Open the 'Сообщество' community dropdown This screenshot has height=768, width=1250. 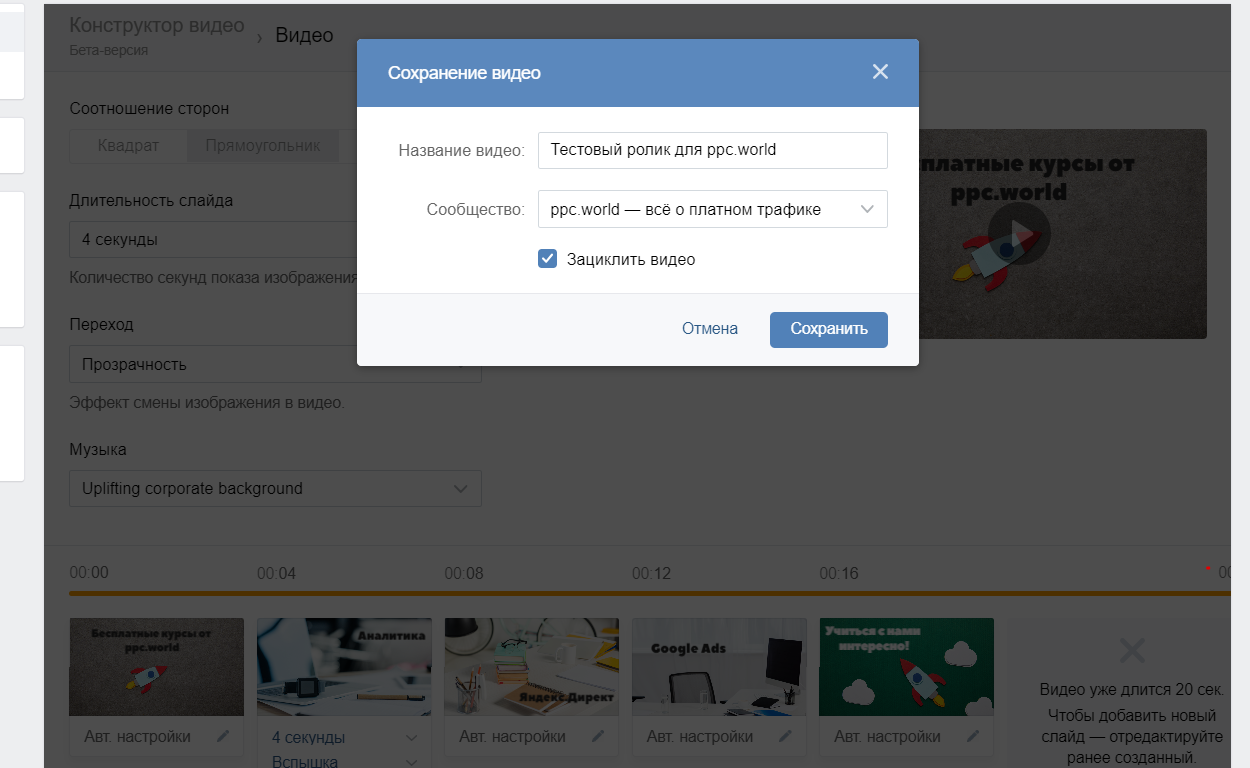[712, 209]
